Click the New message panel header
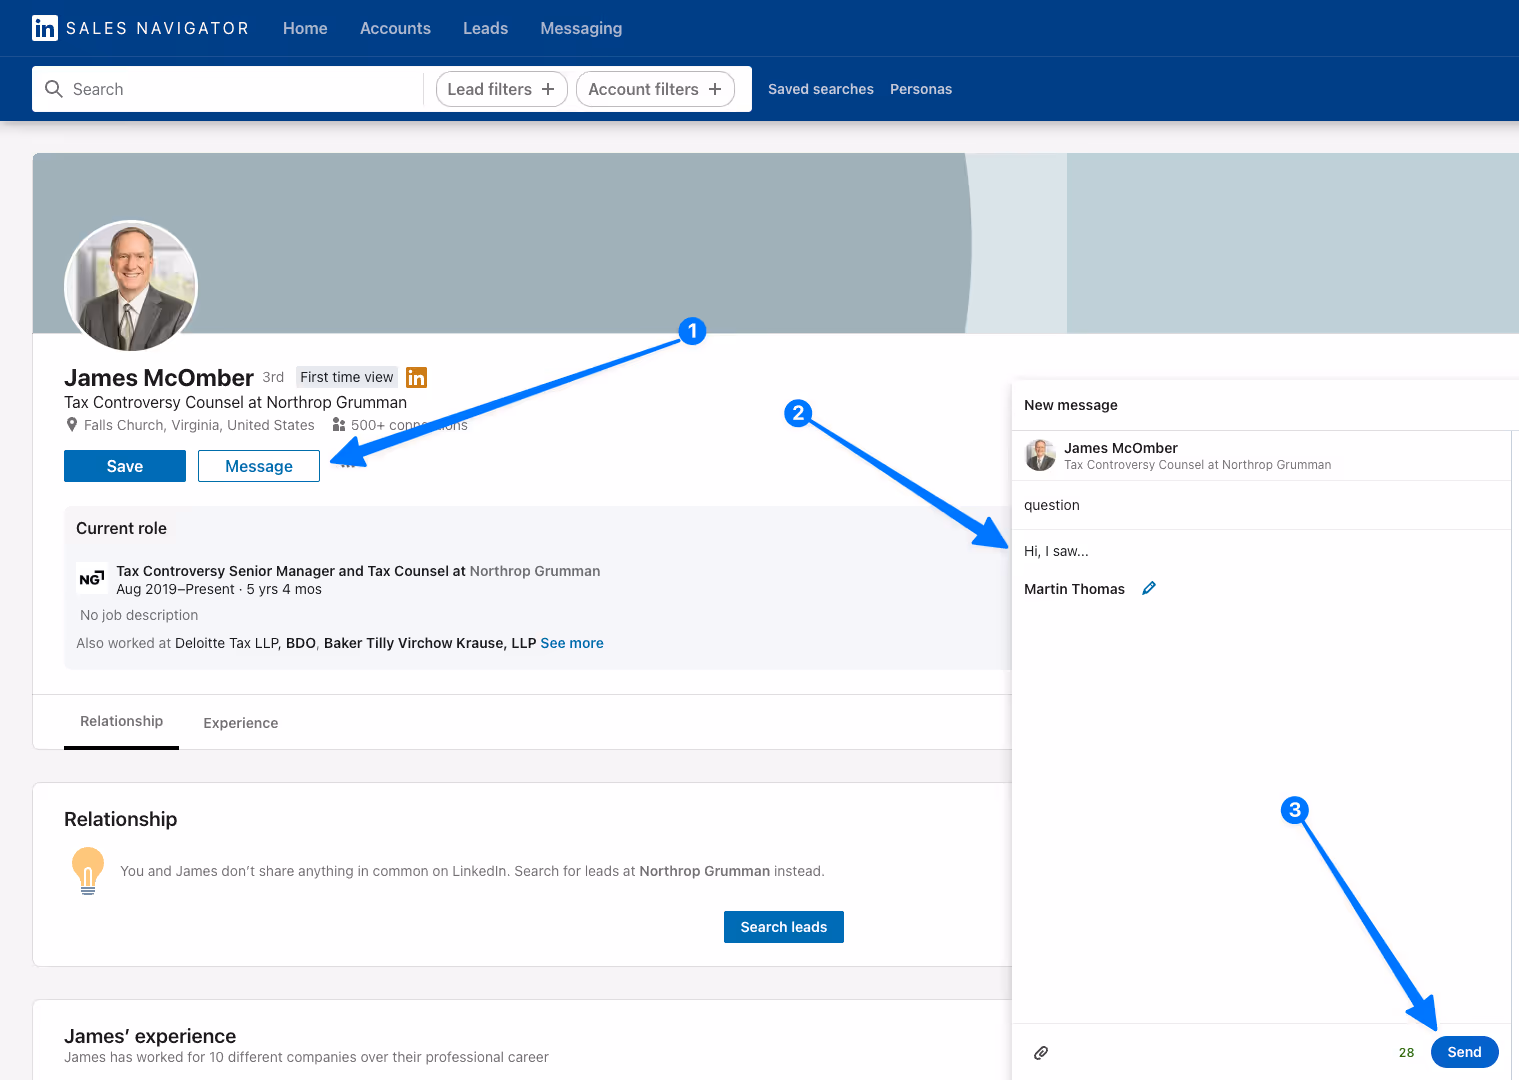 coord(1071,405)
